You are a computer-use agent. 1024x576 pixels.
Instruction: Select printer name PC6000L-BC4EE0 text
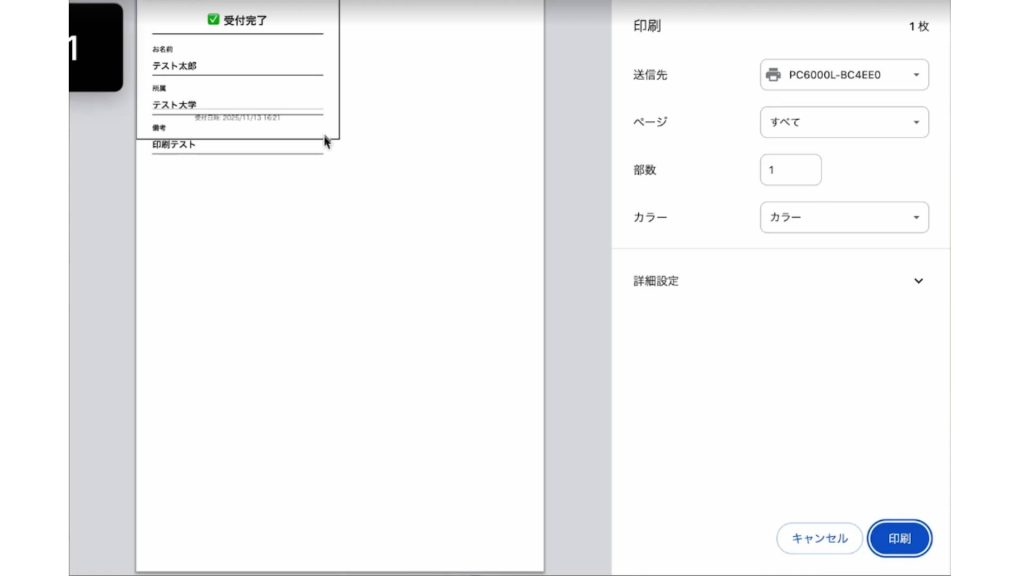pos(834,75)
